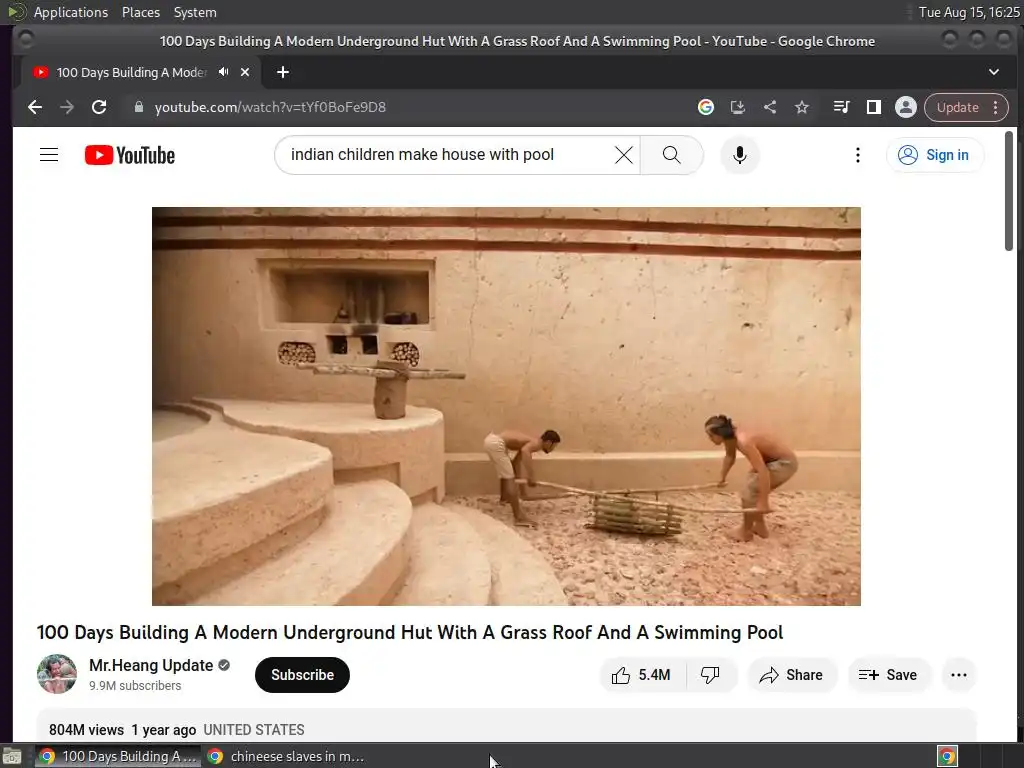Open the System menu
The height and width of the screenshot is (768, 1024).
[x=195, y=12]
